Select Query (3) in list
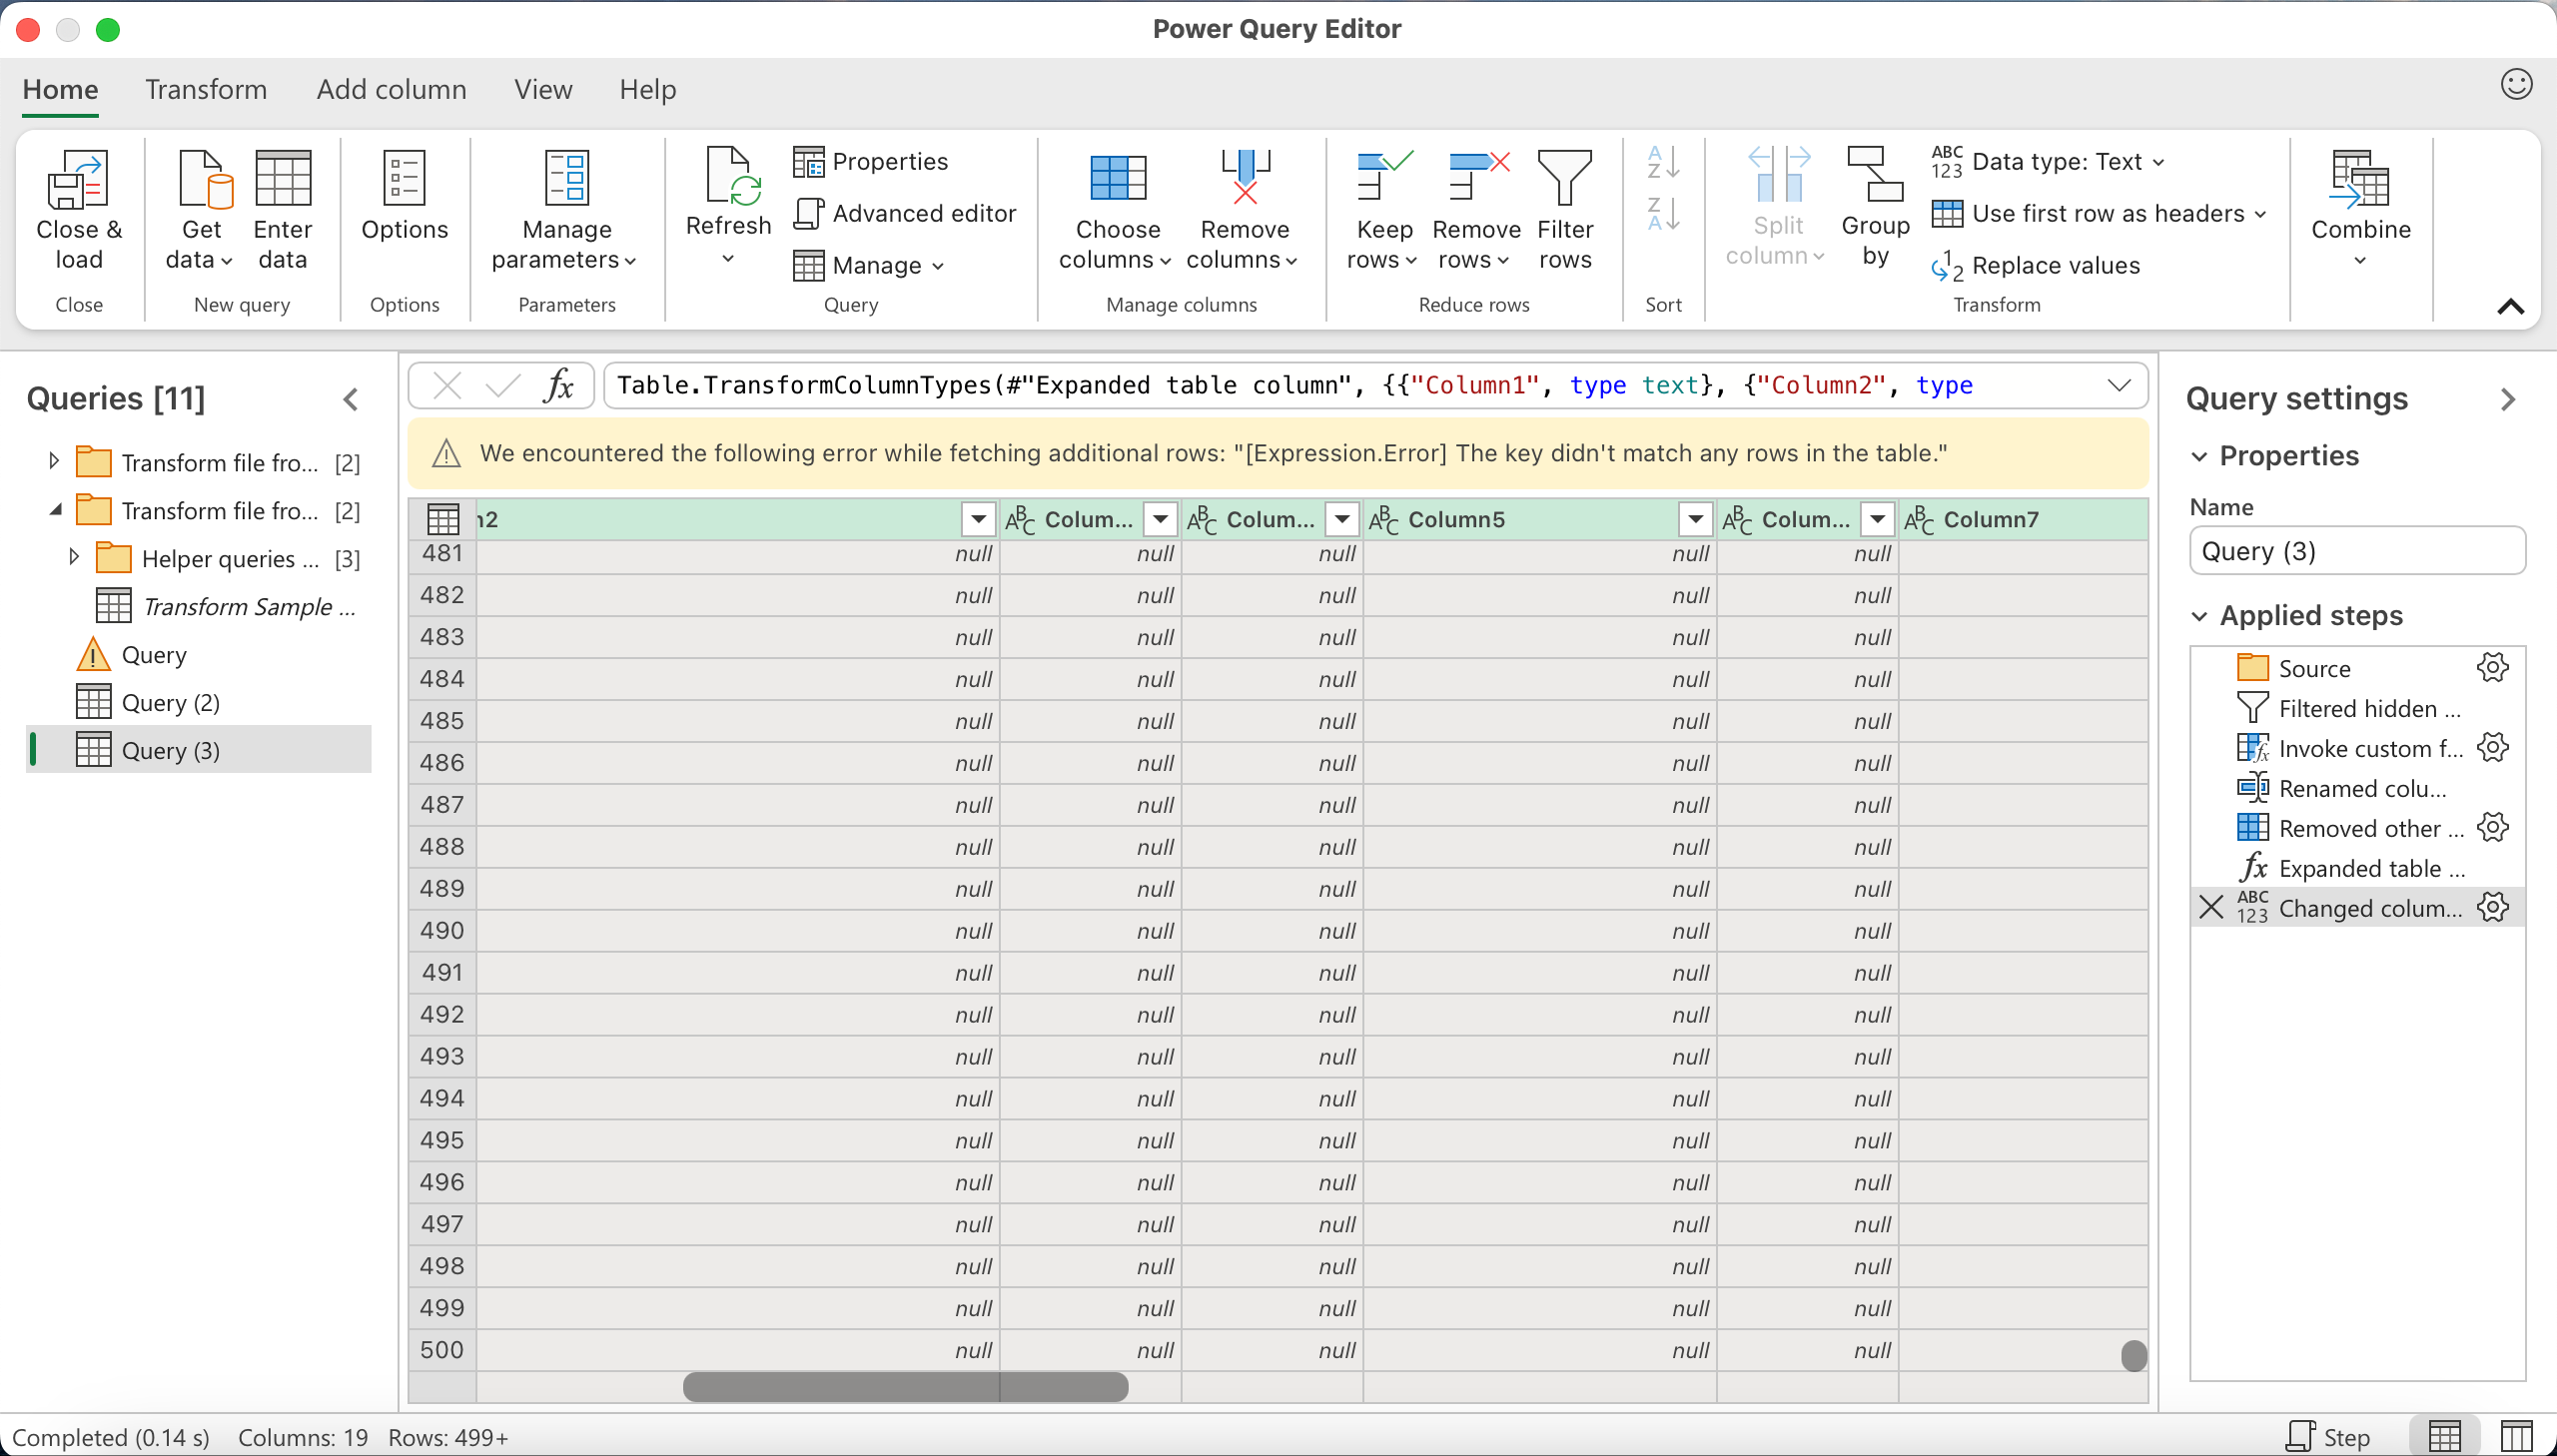Image resolution: width=2557 pixels, height=1456 pixels. 198,750
